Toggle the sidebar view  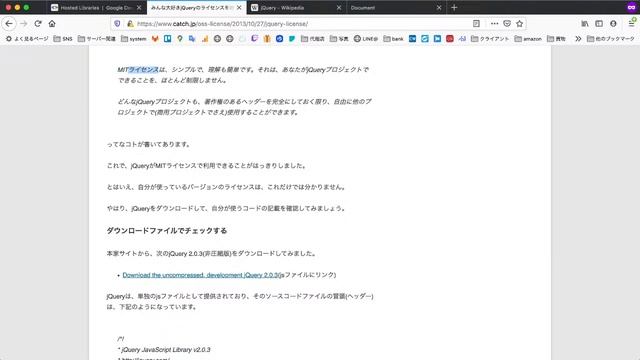point(599,24)
